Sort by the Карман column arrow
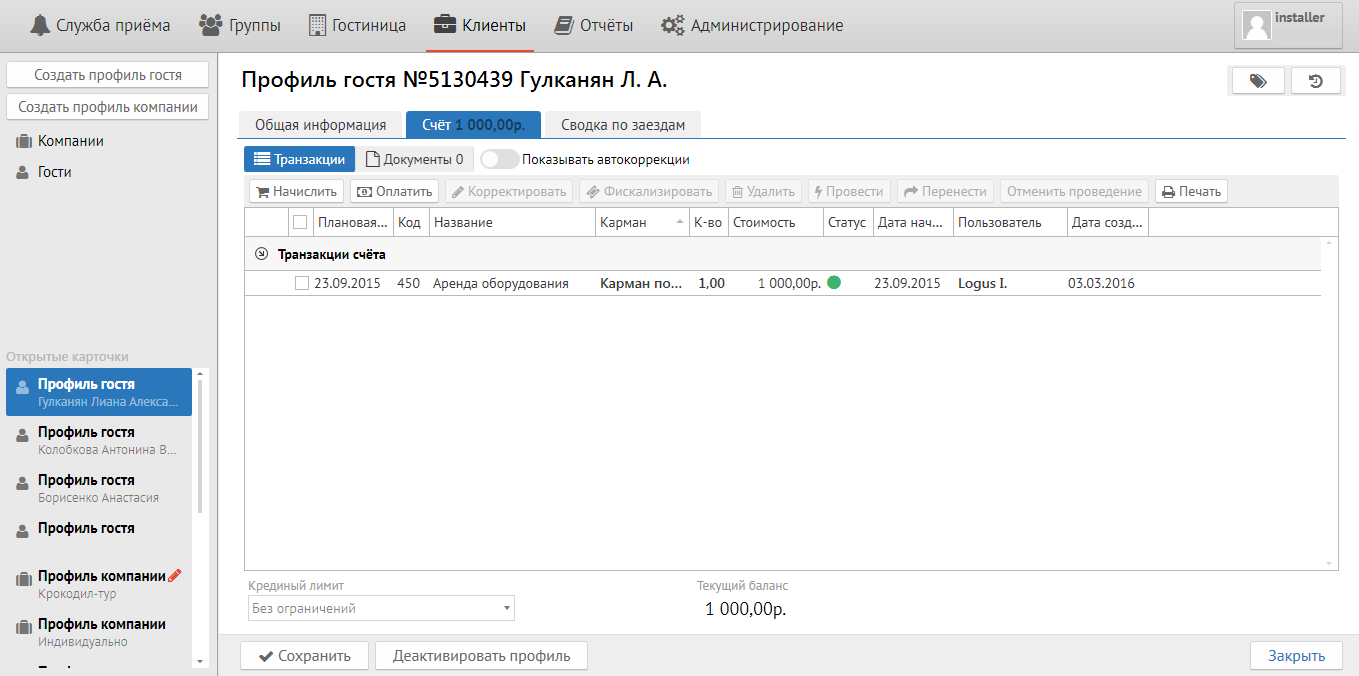This screenshot has height=676, width=1359. tap(680, 222)
